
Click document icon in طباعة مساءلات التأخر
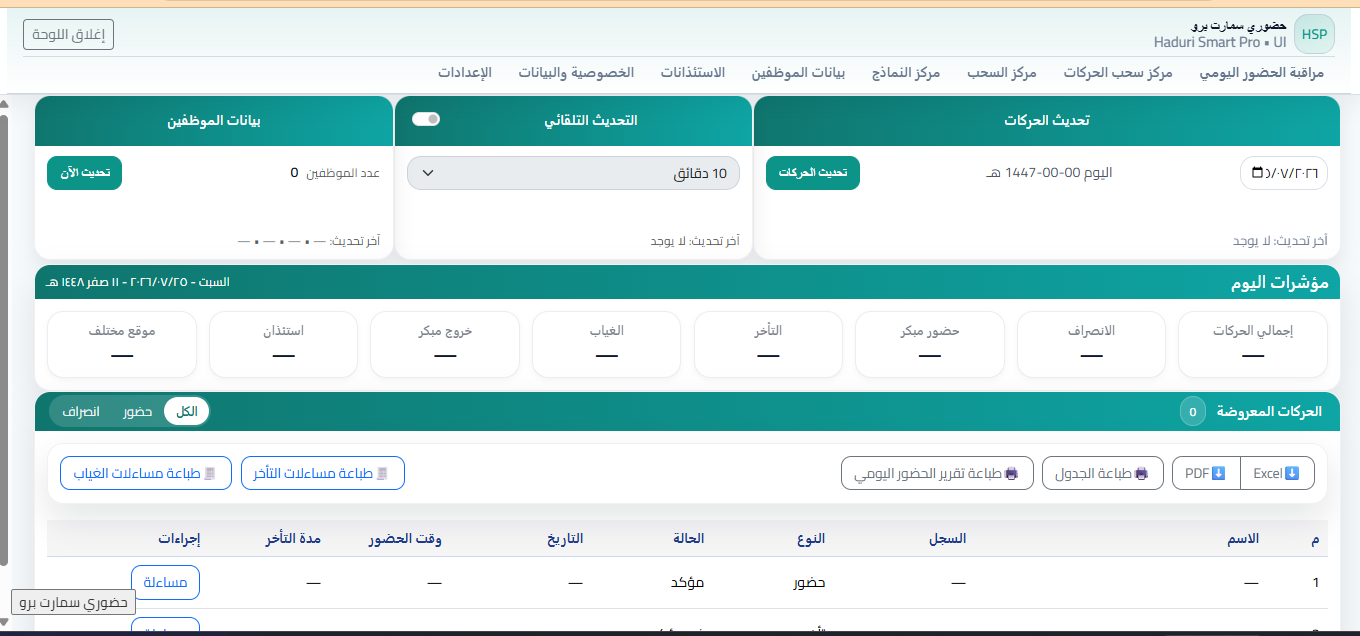click(x=381, y=473)
